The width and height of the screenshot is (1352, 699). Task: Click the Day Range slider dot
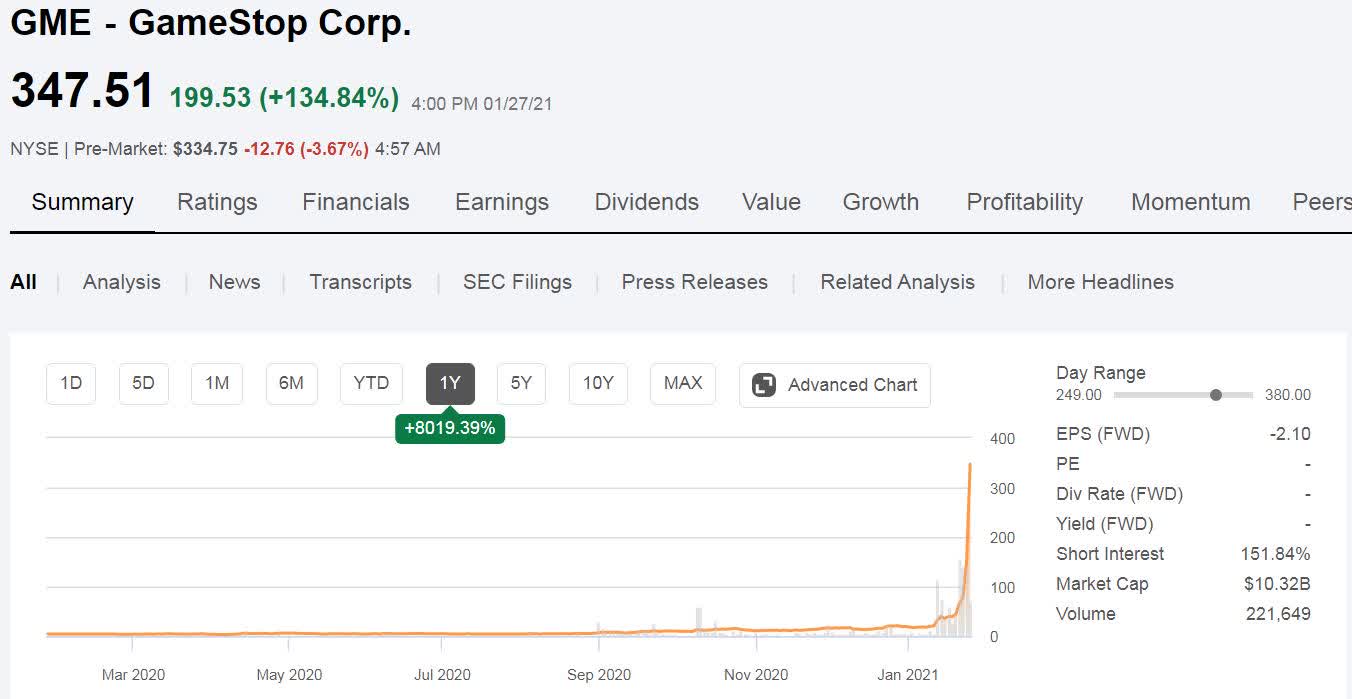point(1216,395)
